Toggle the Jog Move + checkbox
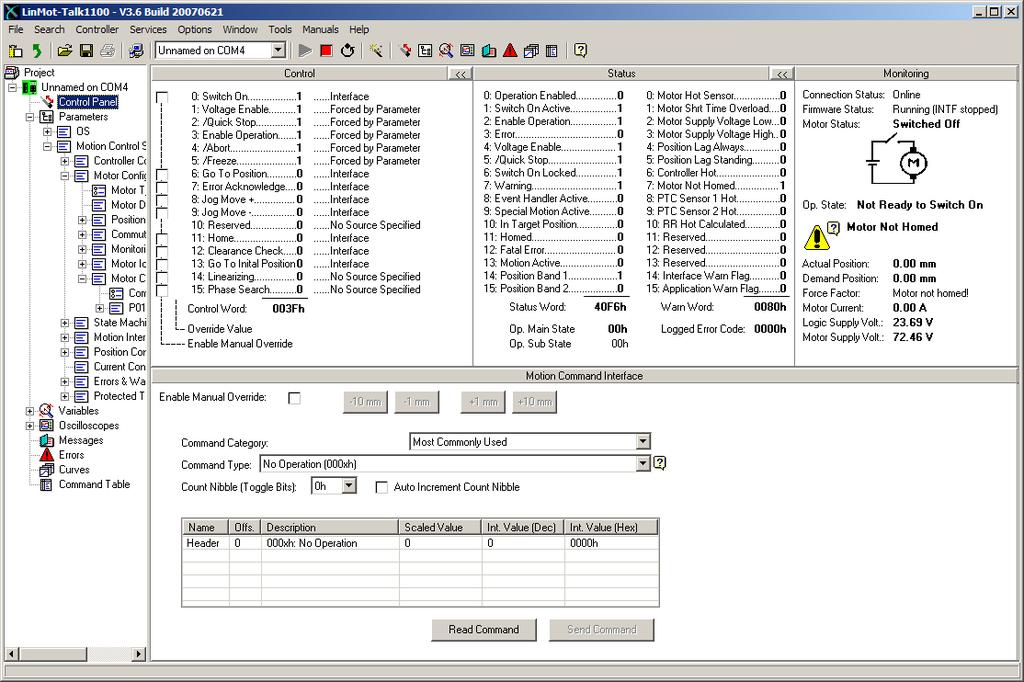The width and height of the screenshot is (1024, 682). (162, 200)
